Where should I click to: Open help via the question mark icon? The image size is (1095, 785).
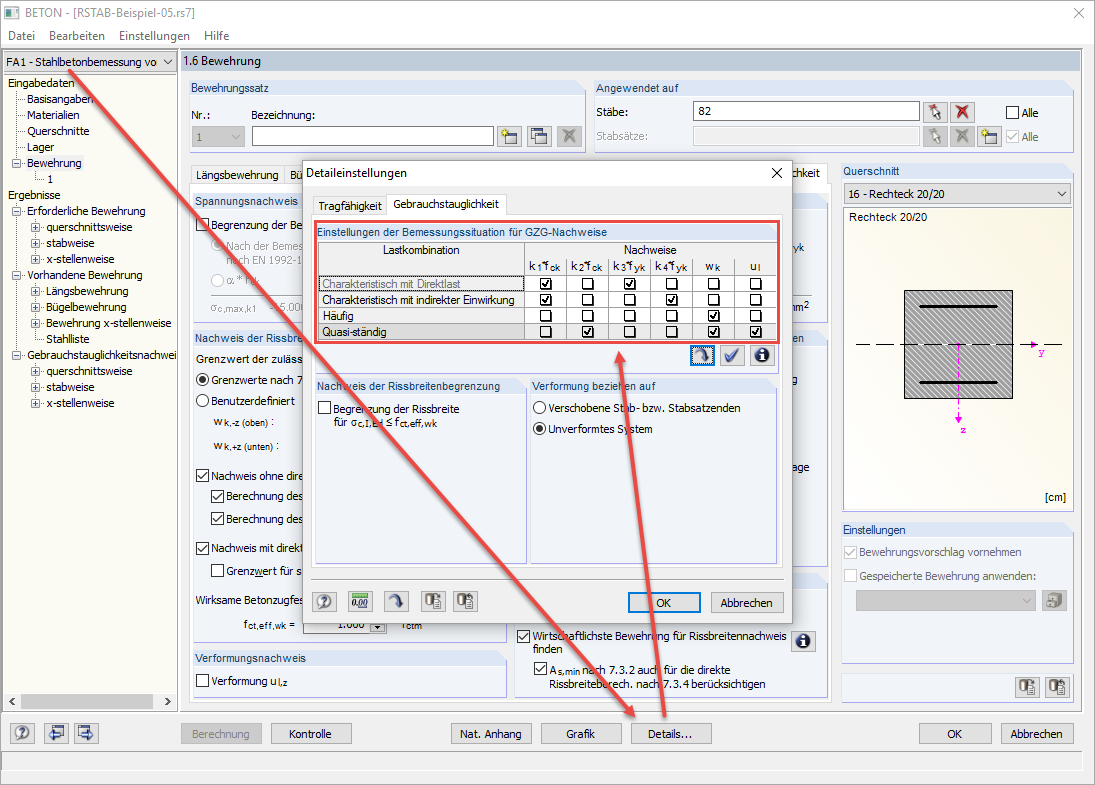[x=323, y=600]
